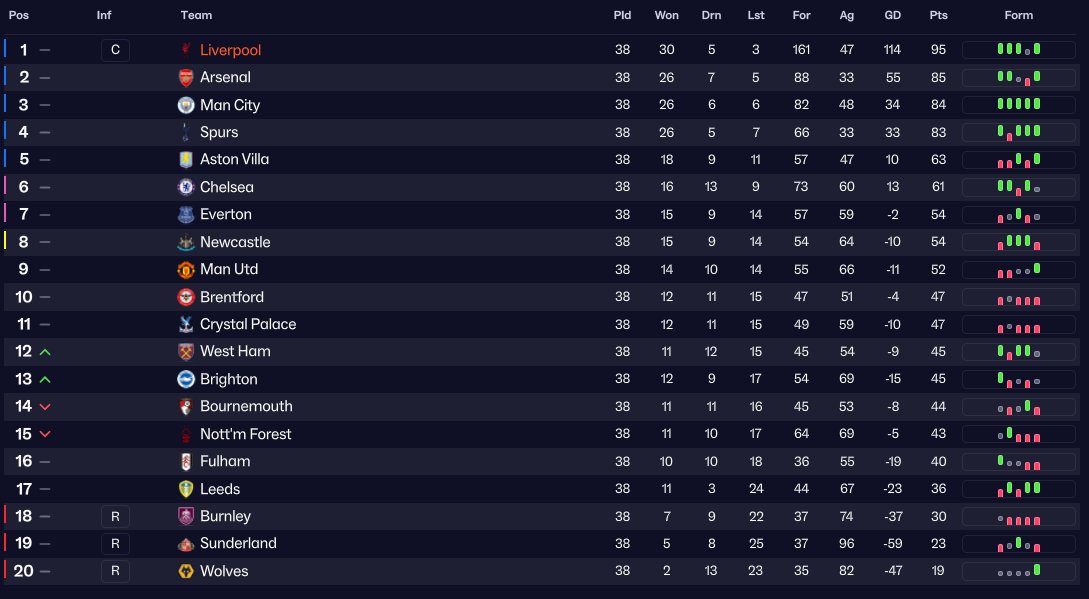Sort table by the Won column header
The width and height of the screenshot is (1089, 599).
click(666, 15)
